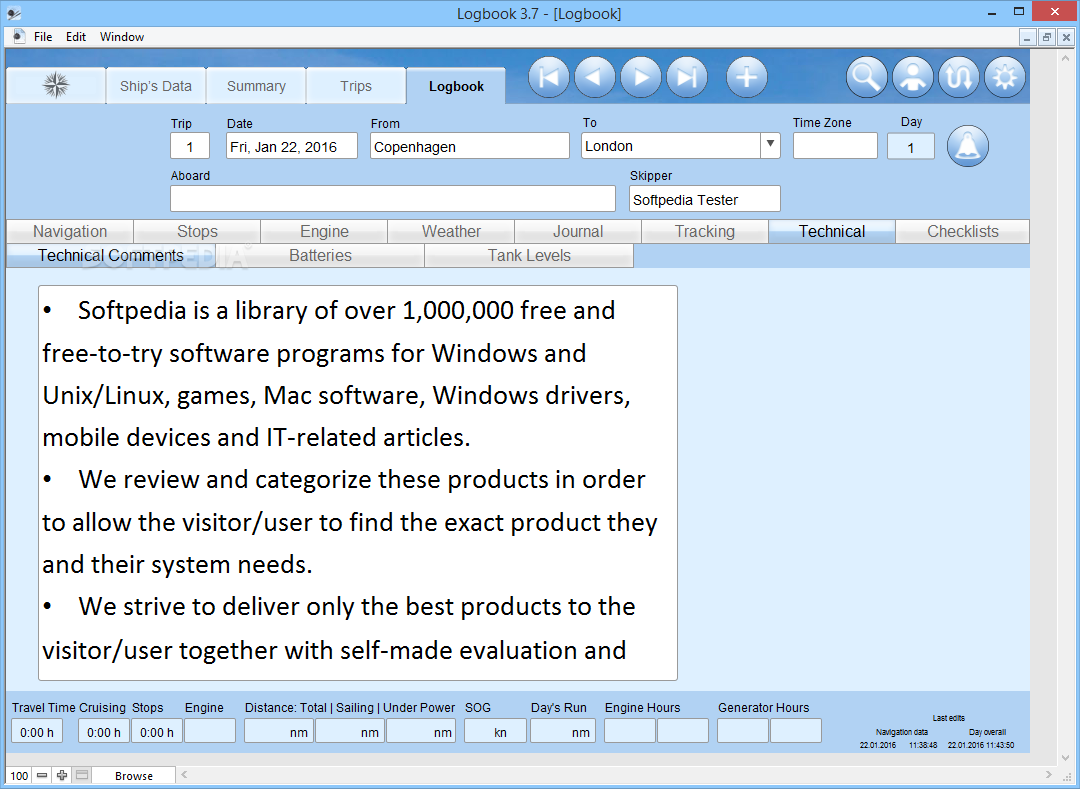Toggle the status toolbar icon next to zoom
Image resolution: width=1080 pixels, height=789 pixels.
(x=82, y=775)
